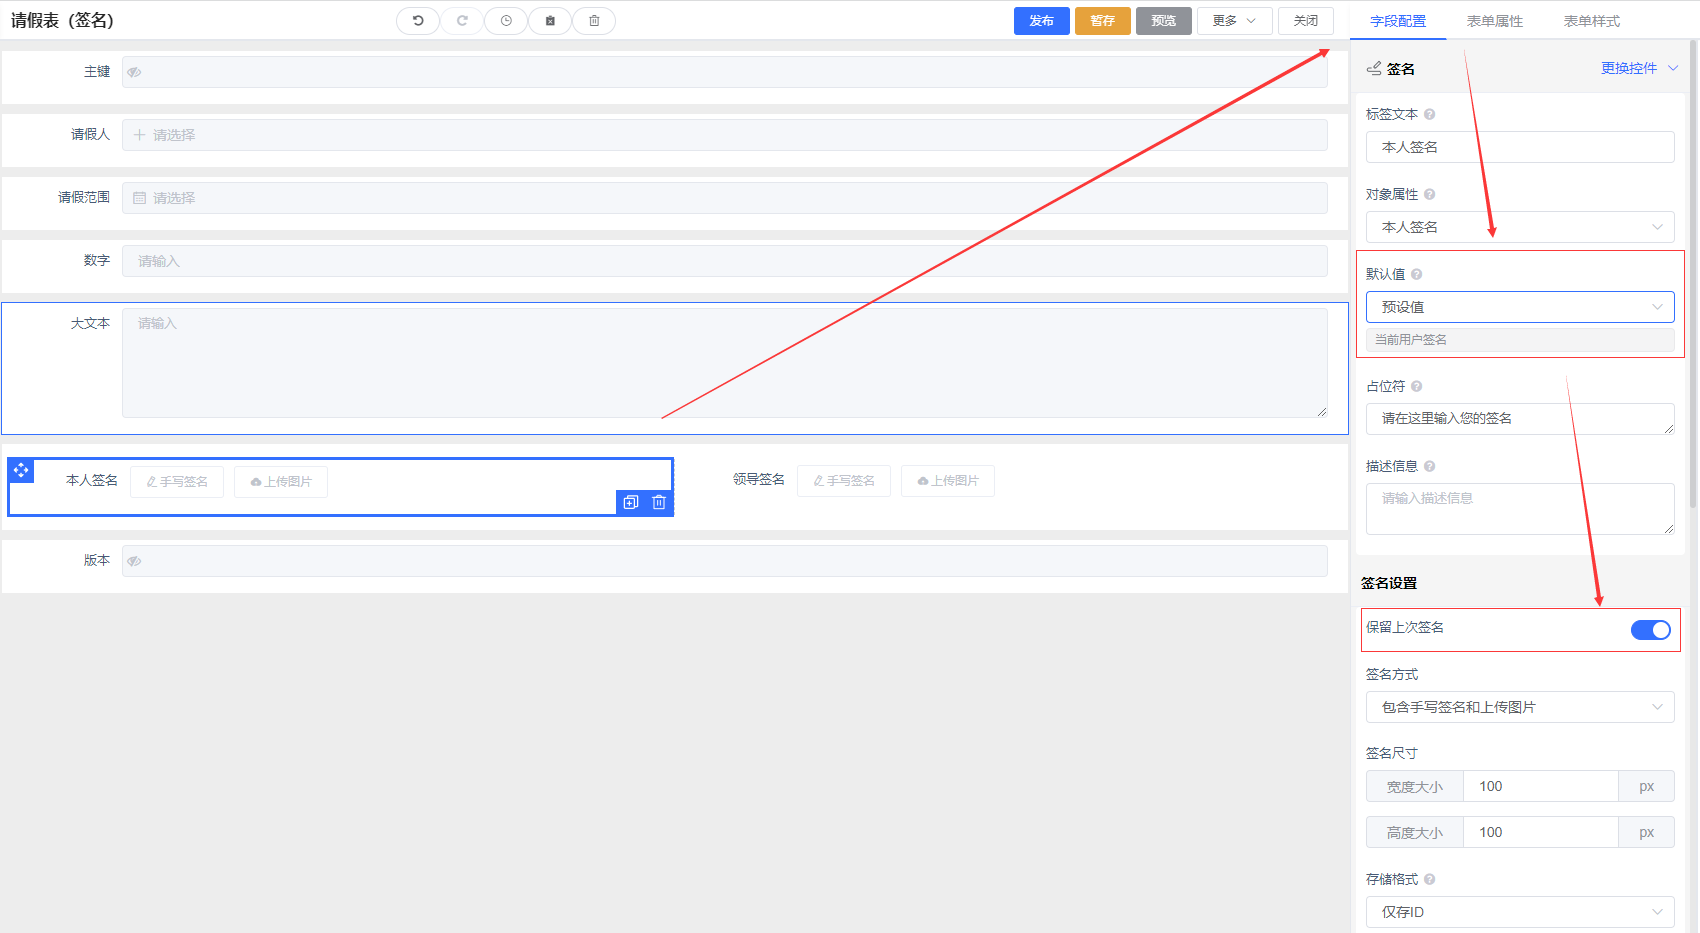This screenshot has height=933, width=1700.
Task: Click the undo icon in toolbar
Action: [418, 21]
